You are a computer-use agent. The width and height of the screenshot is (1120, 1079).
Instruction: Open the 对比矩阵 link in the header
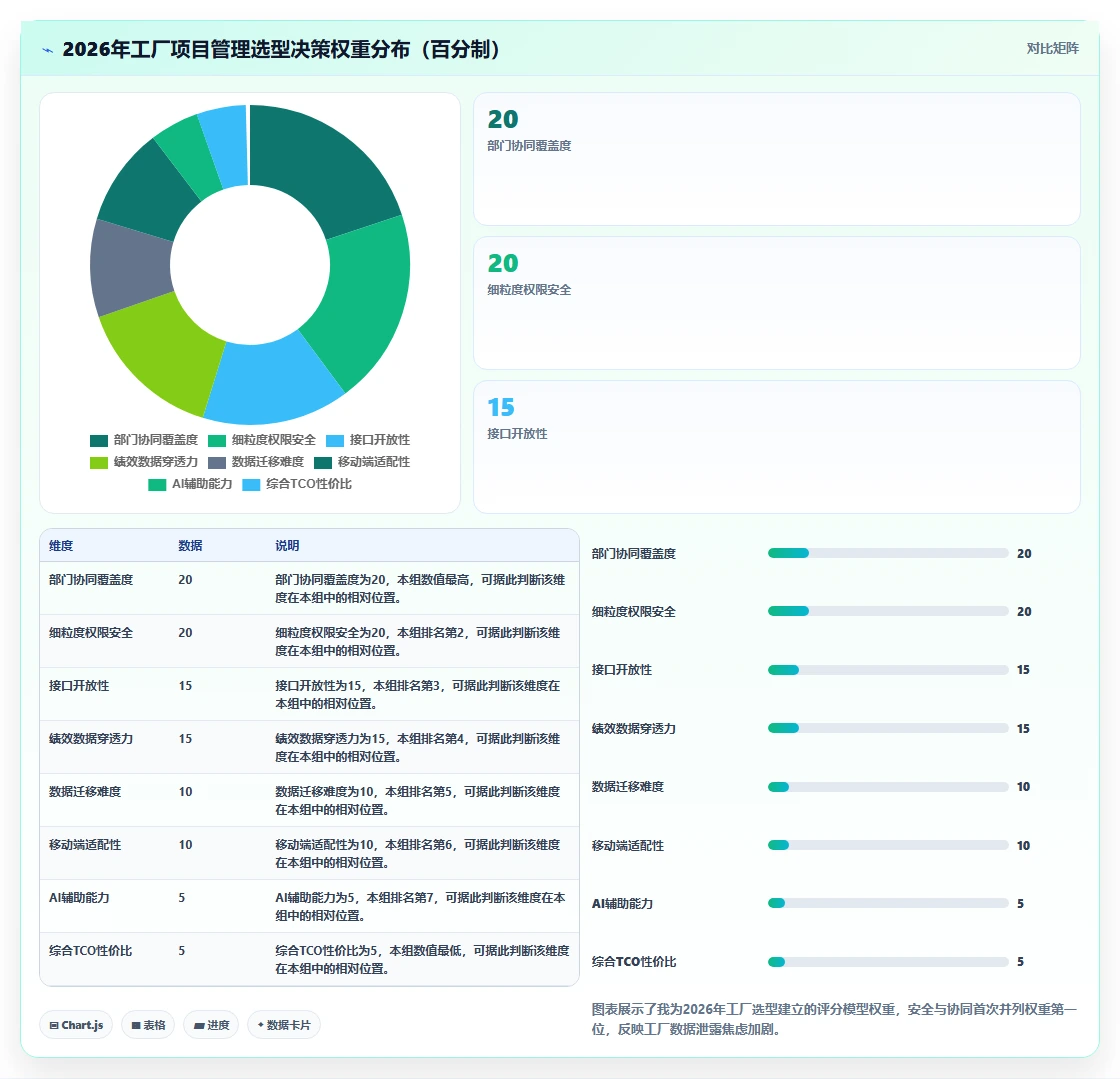pos(1052,49)
